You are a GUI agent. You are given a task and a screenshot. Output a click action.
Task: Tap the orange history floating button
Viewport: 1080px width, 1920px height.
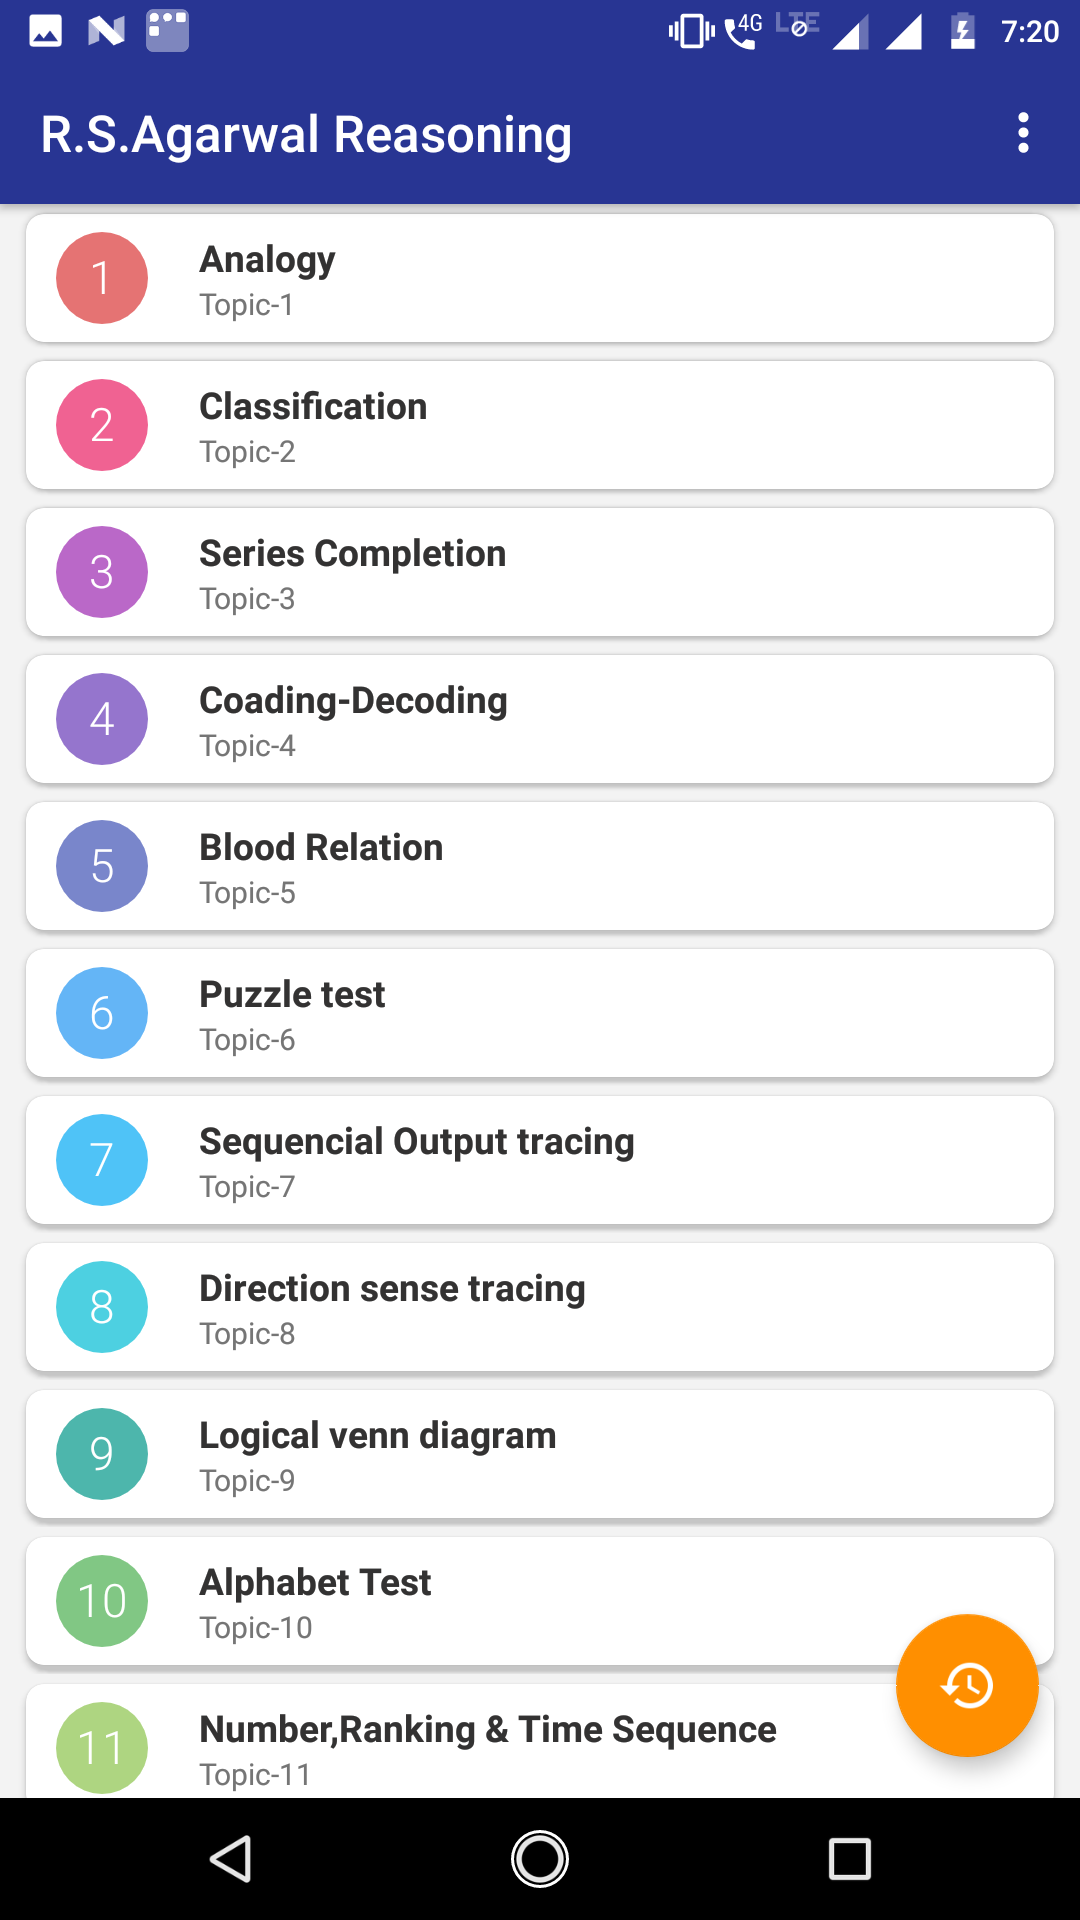point(967,1685)
